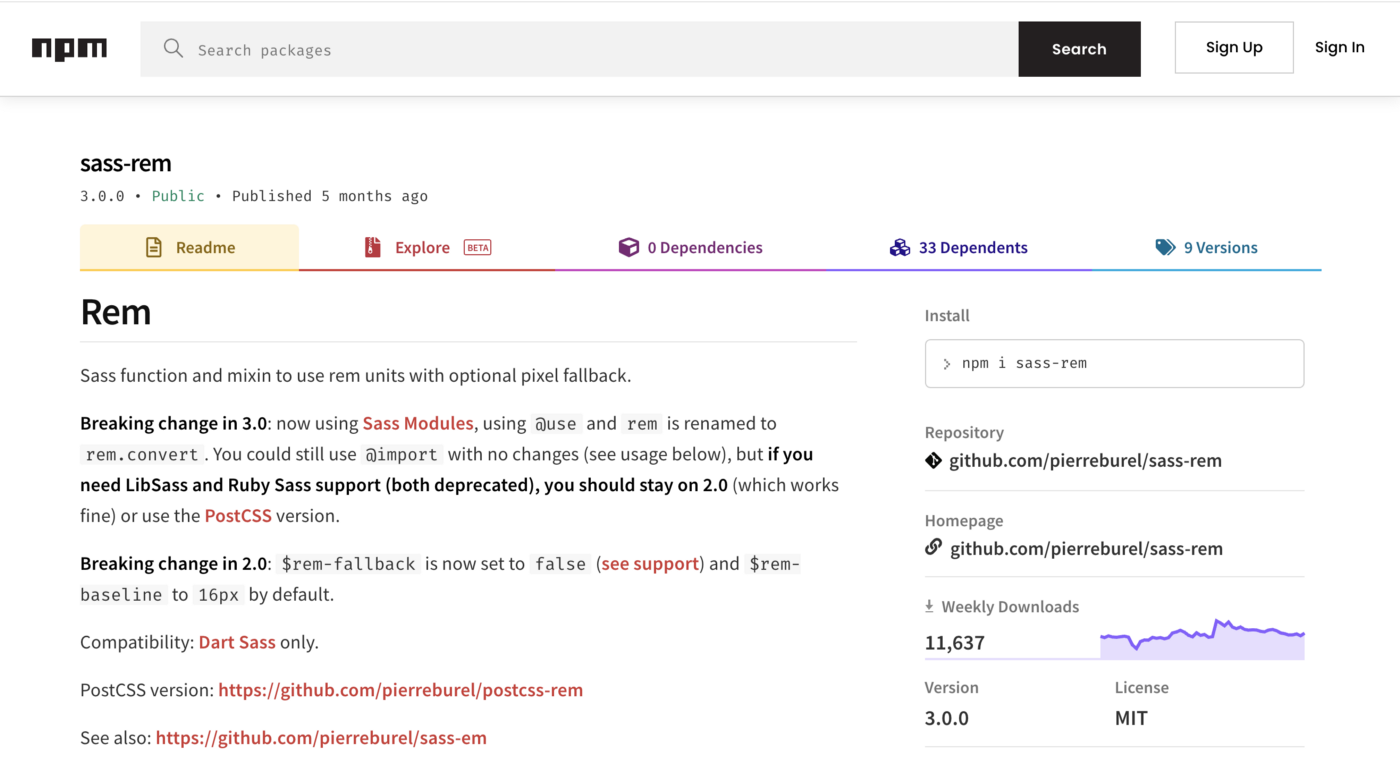Viewport: 1400px width, 763px height.
Task: Click the $rem-fallback code snippet
Action: pyautogui.click(x=348, y=564)
